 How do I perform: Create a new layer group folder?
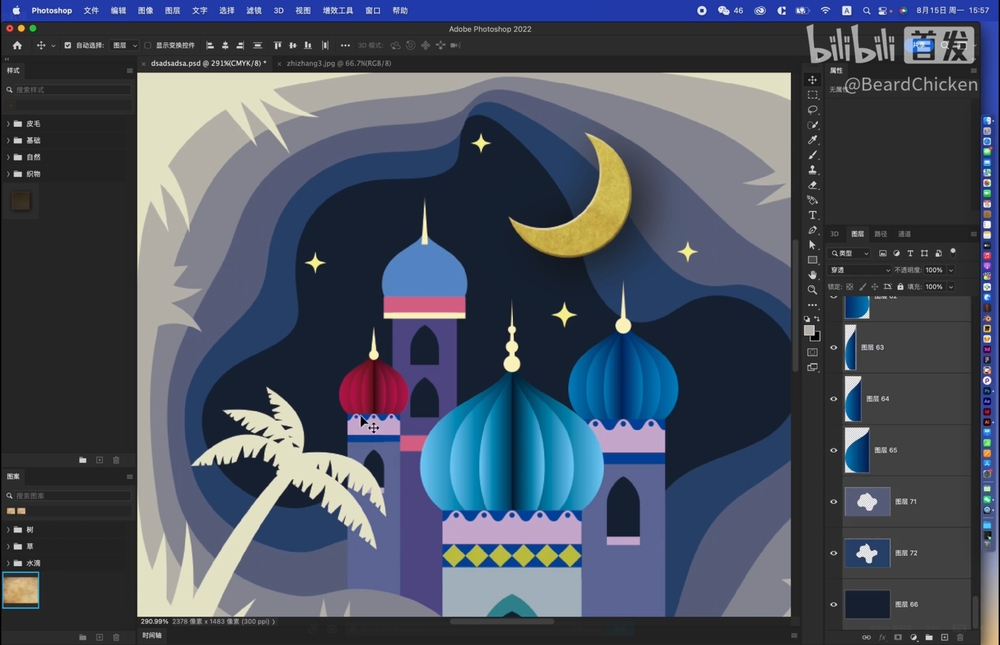click(929, 637)
